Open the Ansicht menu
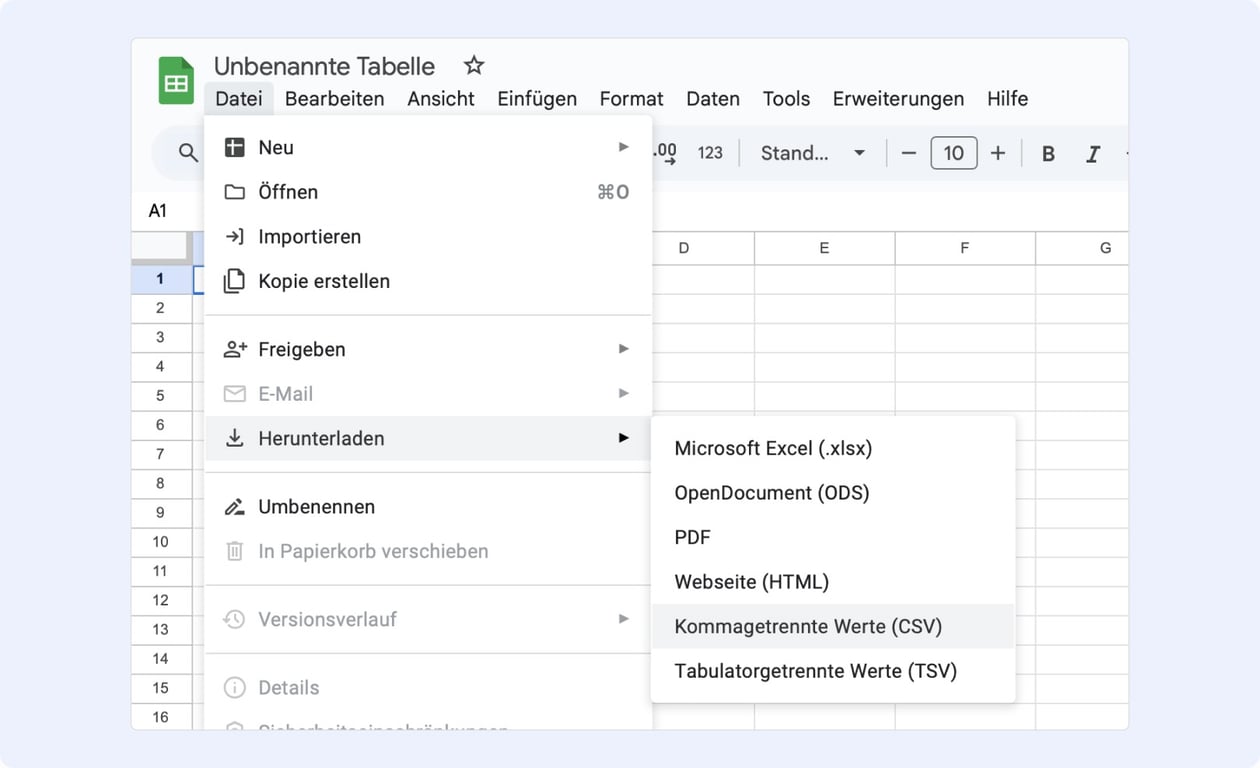Image resolution: width=1260 pixels, height=768 pixels. click(x=441, y=99)
